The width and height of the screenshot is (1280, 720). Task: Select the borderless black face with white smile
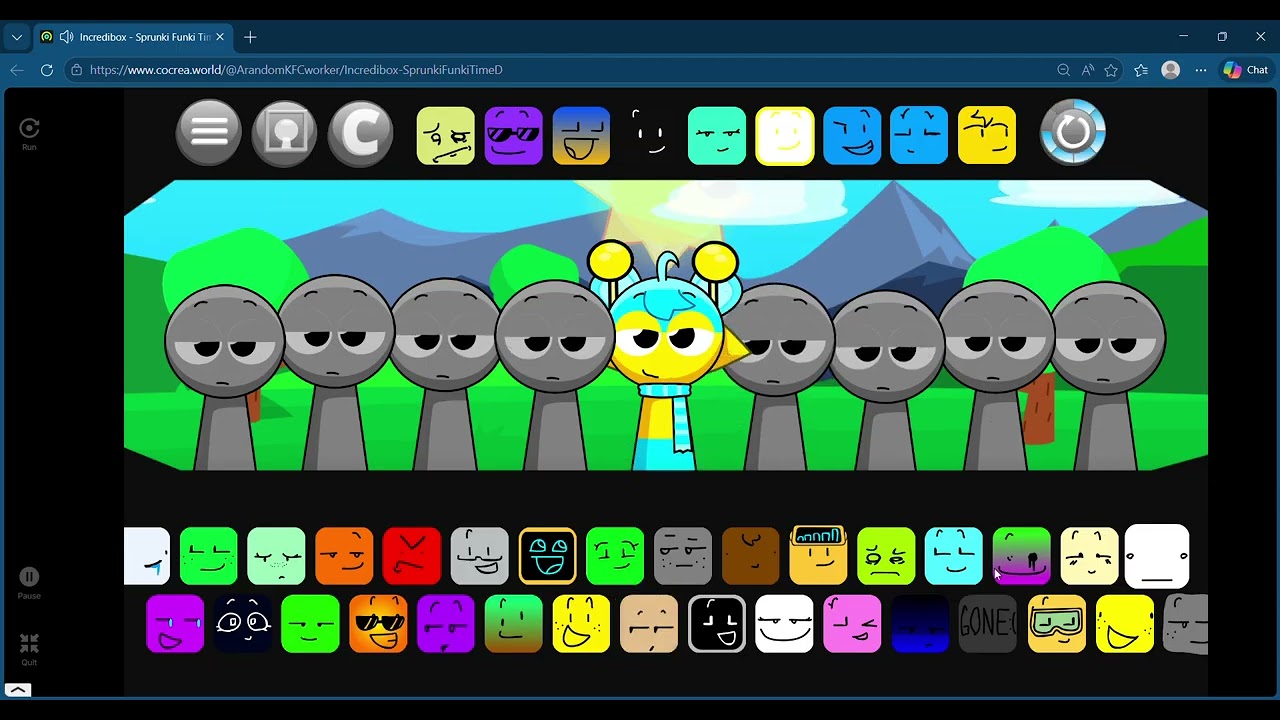(x=649, y=135)
